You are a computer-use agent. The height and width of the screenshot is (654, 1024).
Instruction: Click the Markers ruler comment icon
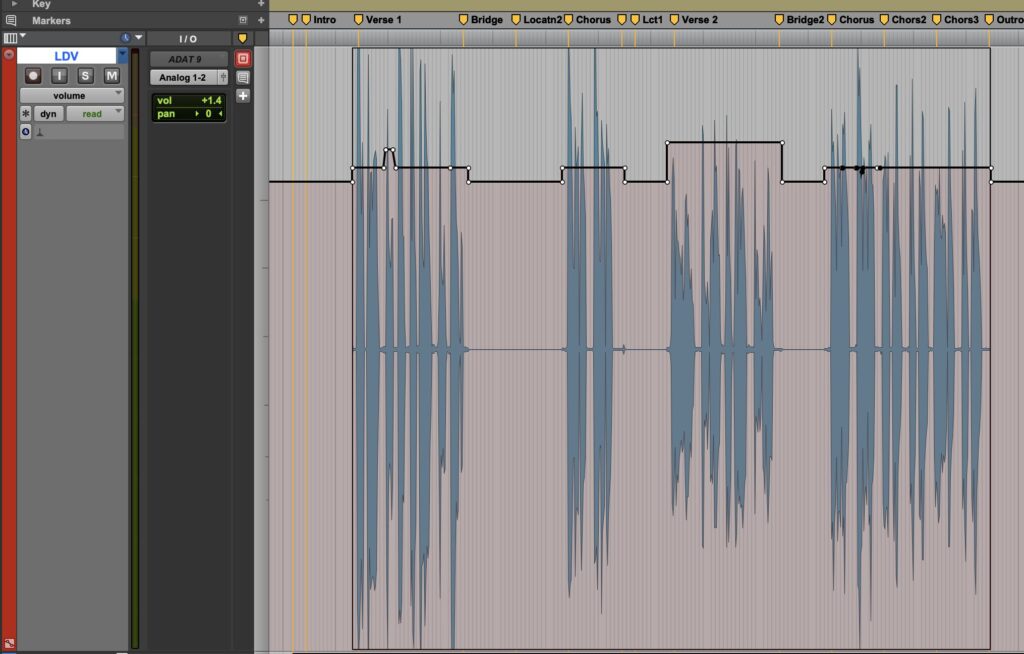point(11,20)
